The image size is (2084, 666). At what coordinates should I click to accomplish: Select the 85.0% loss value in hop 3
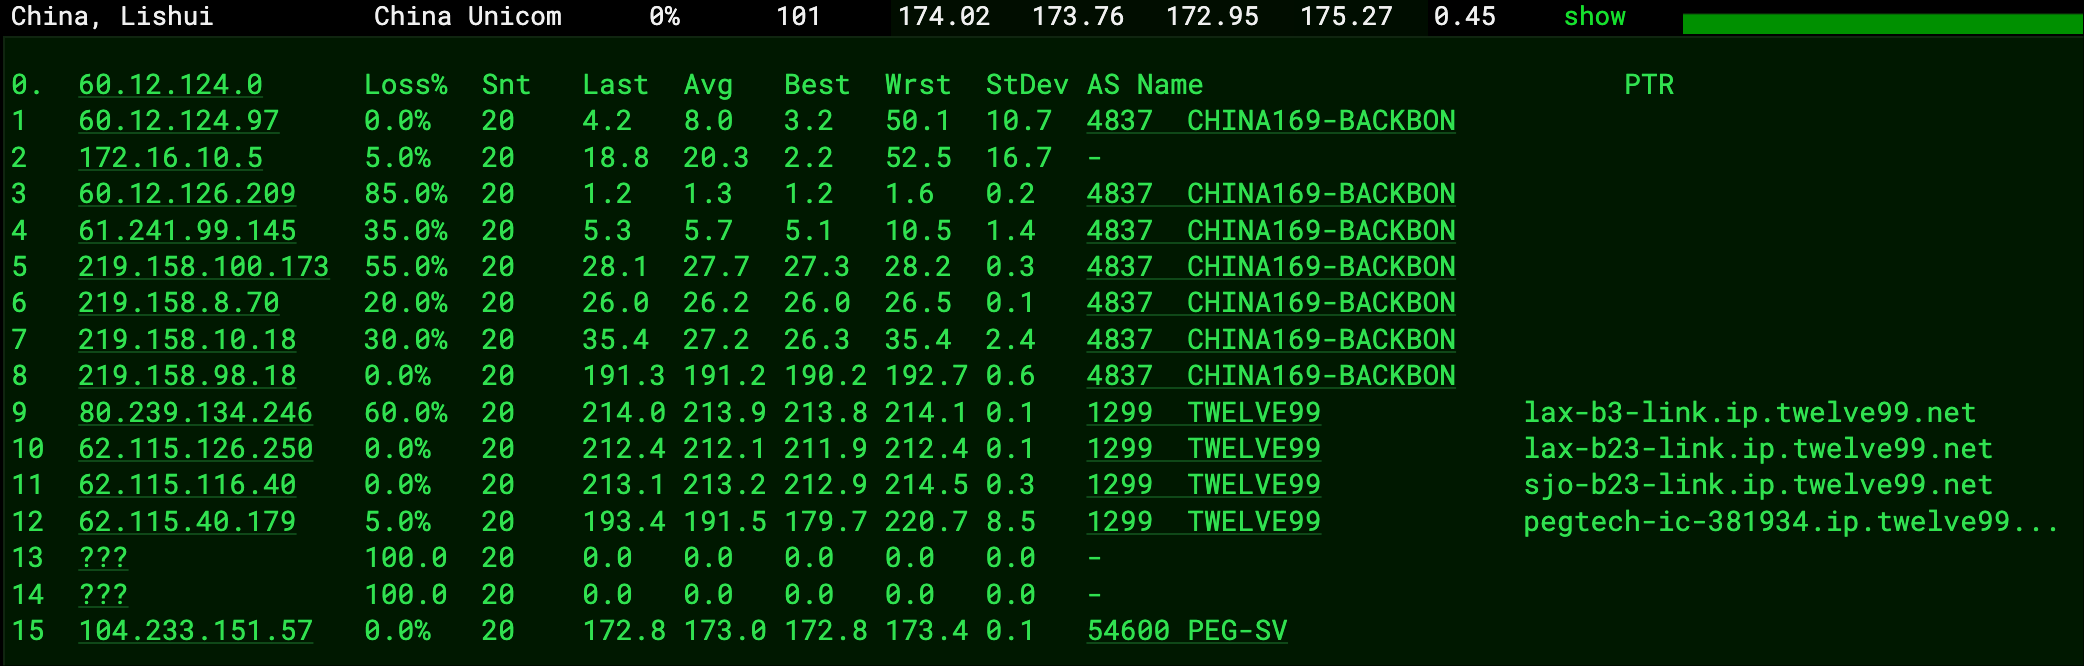pyautogui.click(x=406, y=194)
